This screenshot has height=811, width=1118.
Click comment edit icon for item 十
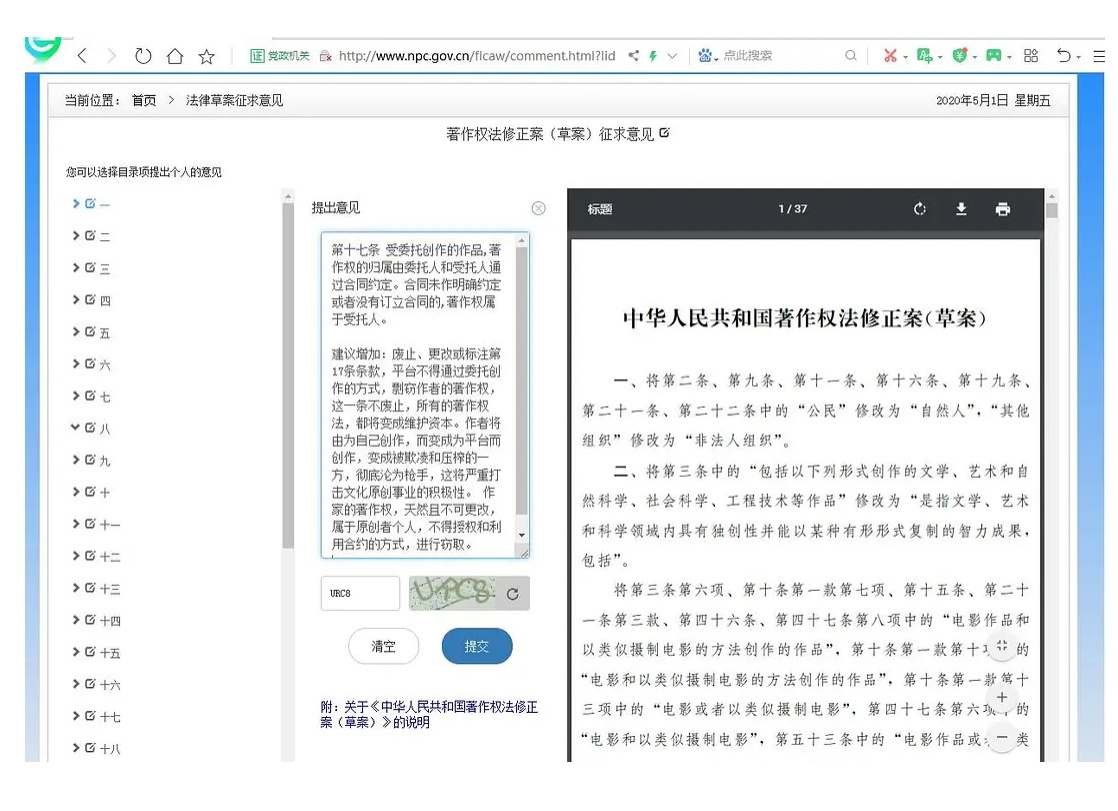91,491
